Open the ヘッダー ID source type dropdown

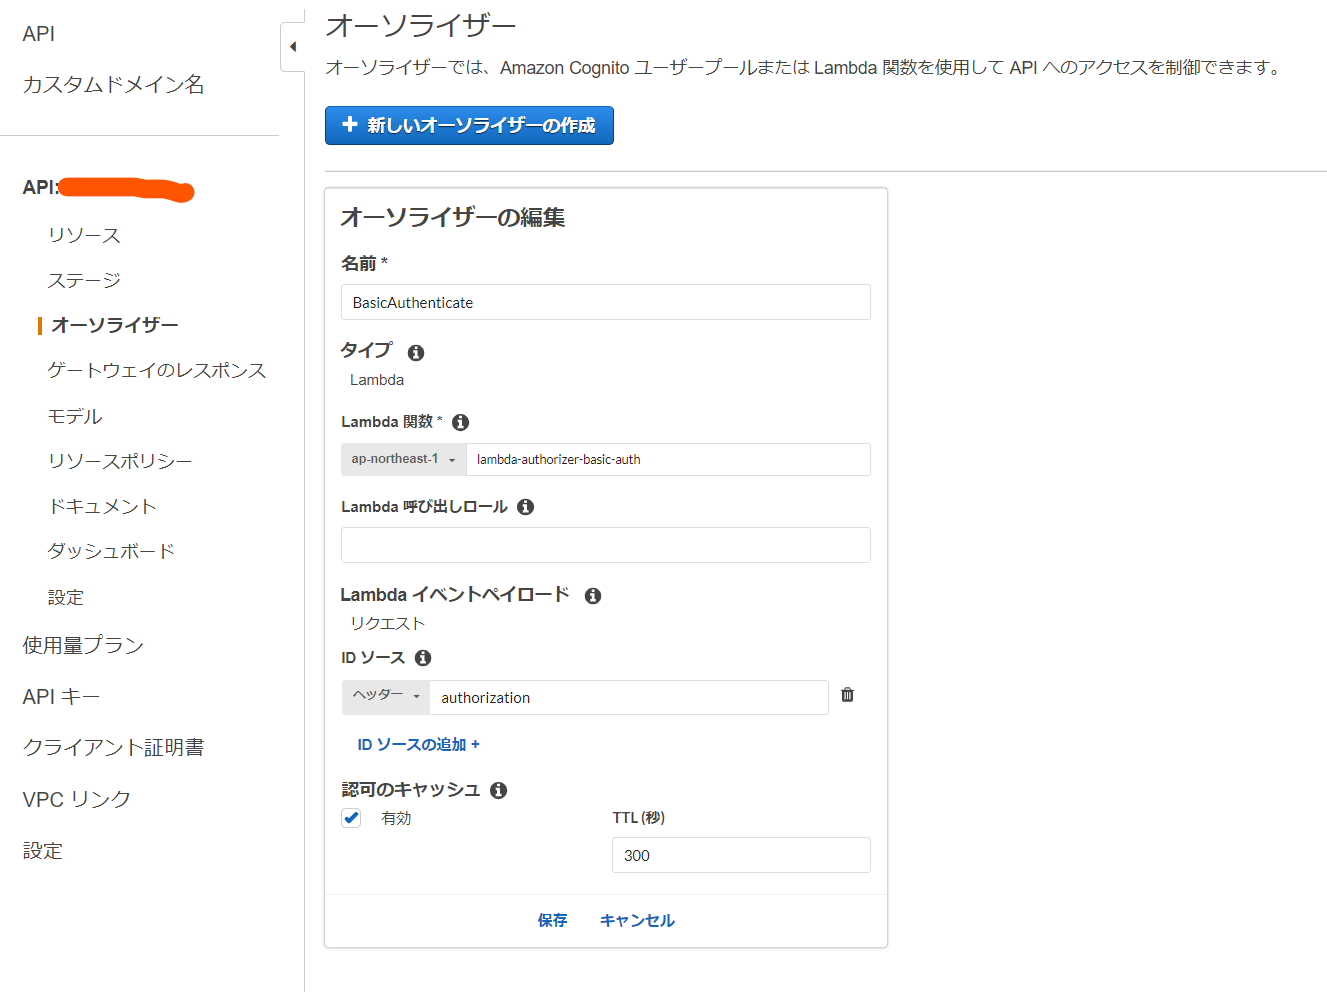[385, 697]
